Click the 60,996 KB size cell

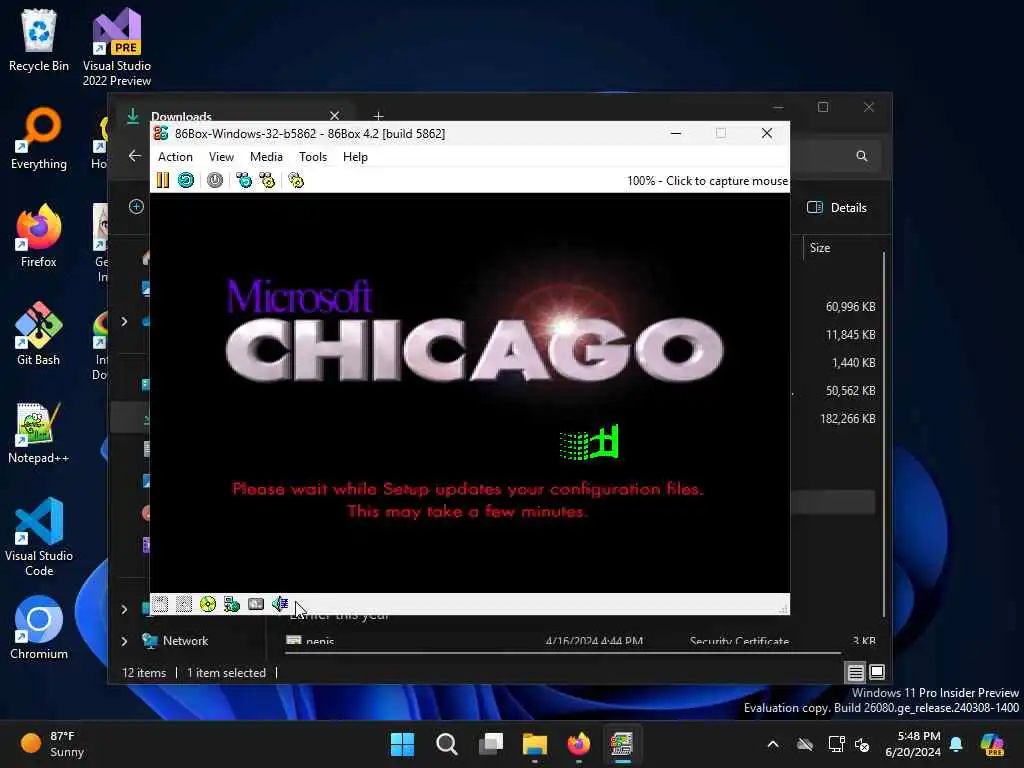850,306
